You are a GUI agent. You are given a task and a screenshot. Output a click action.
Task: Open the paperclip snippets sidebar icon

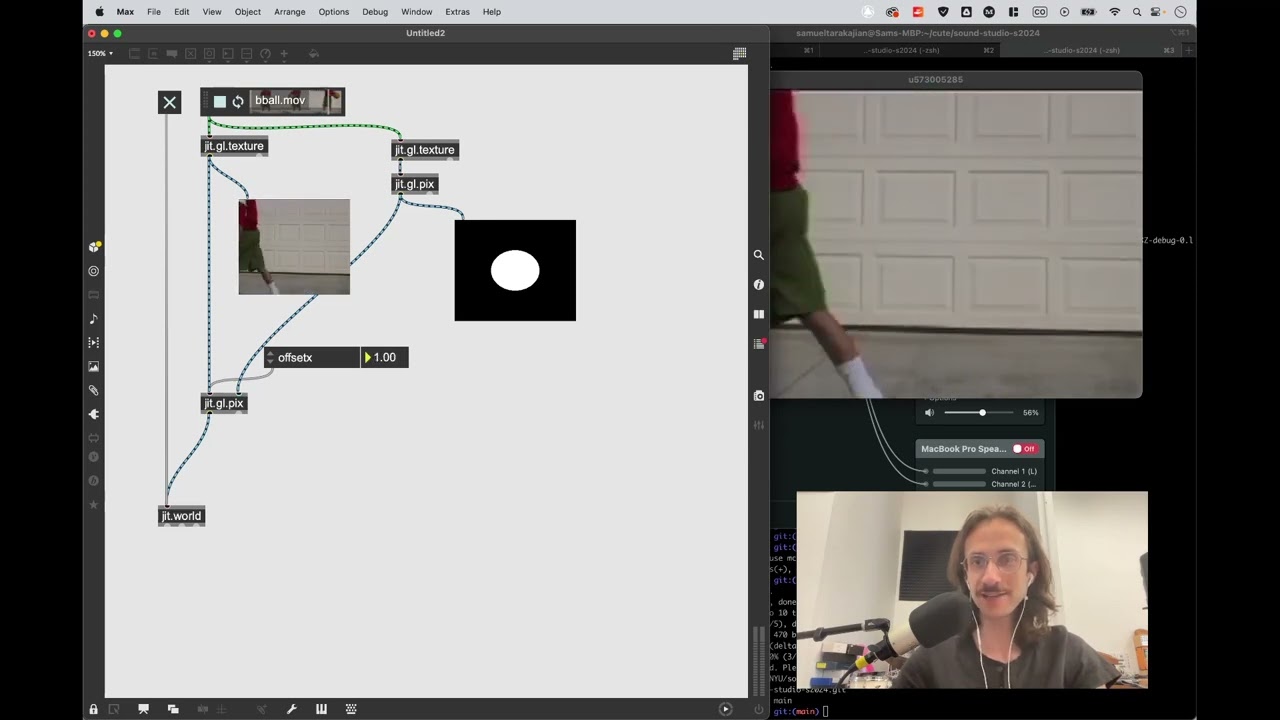(94, 391)
